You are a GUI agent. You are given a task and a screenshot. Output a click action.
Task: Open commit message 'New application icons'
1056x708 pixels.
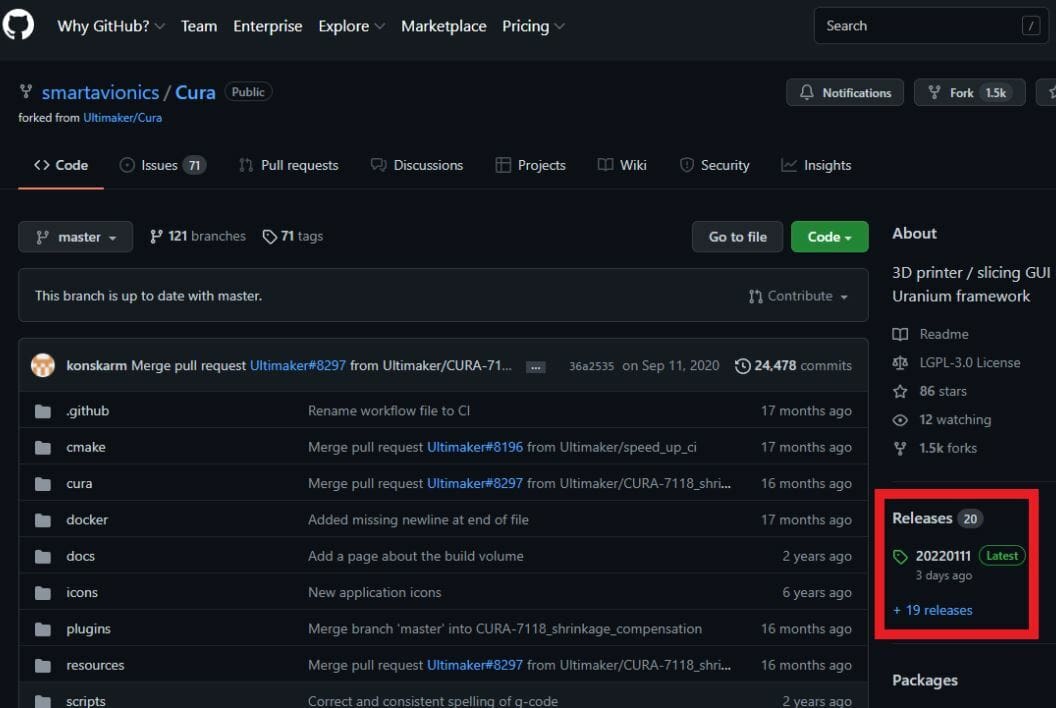[x=374, y=593]
